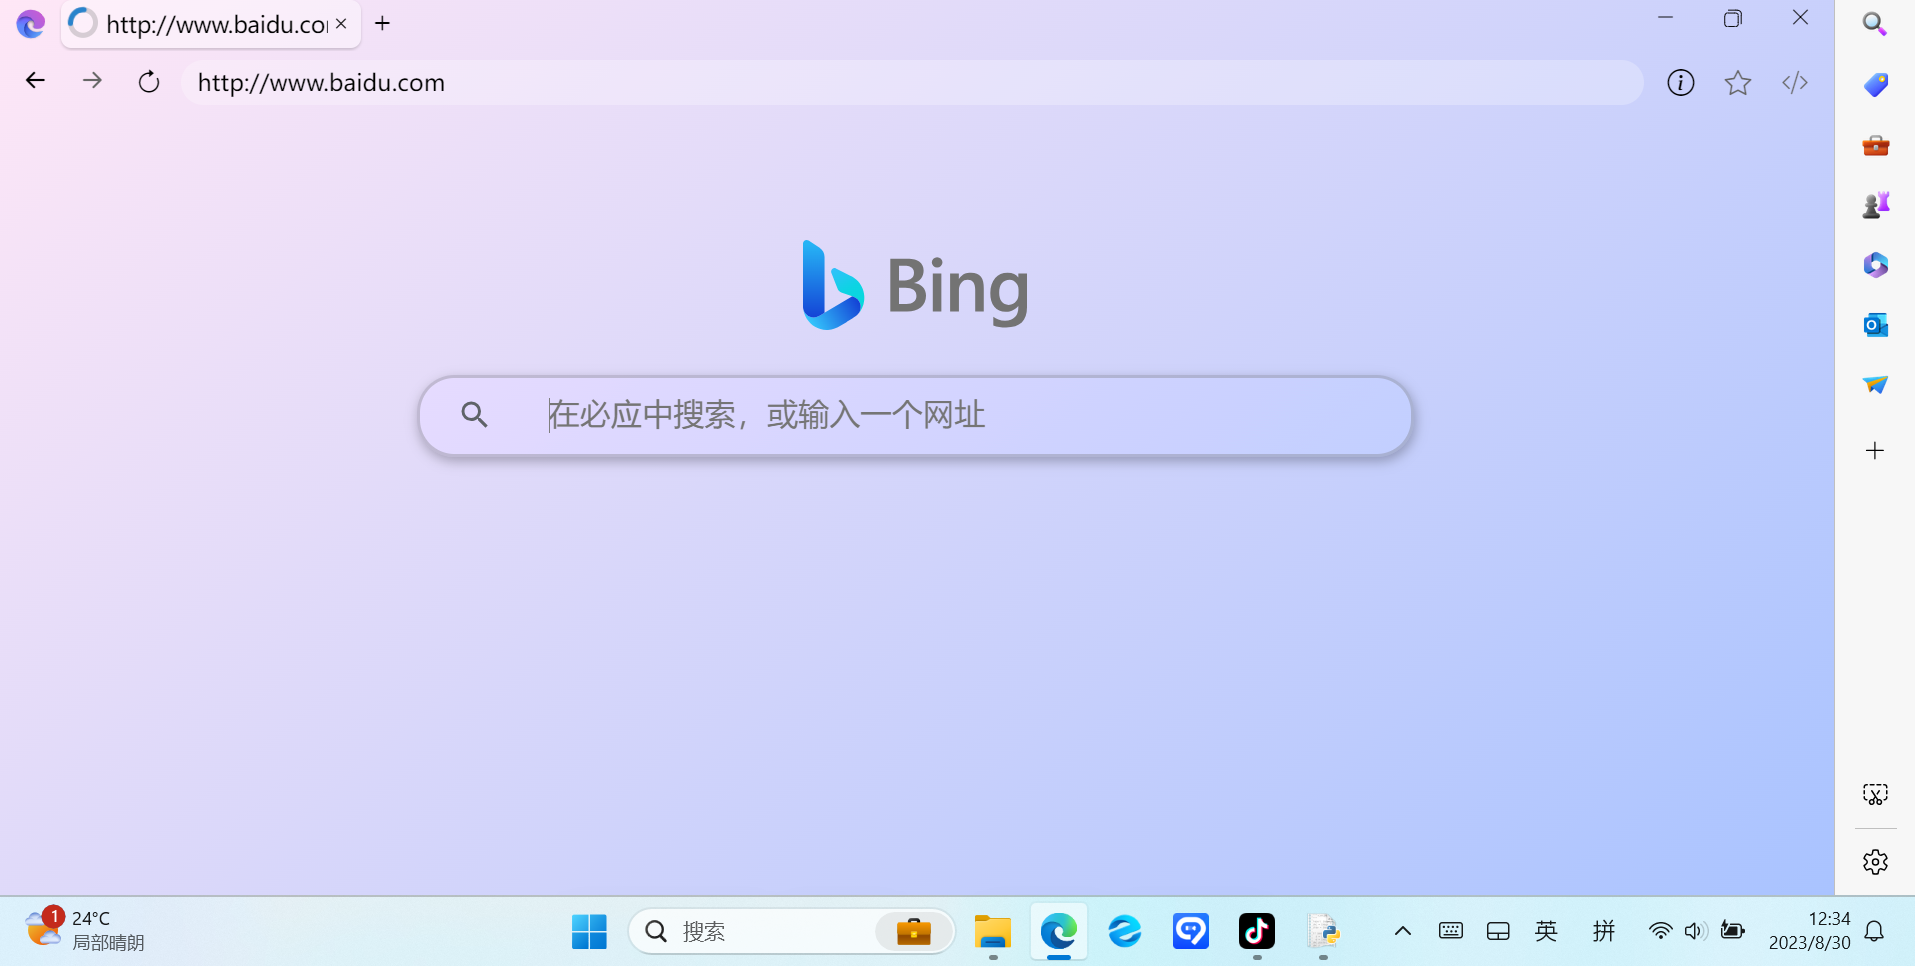This screenshot has width=1915, height=966.
Task: Expand hidden system tray icons chevron
Action: click(x=1403, y=931)
